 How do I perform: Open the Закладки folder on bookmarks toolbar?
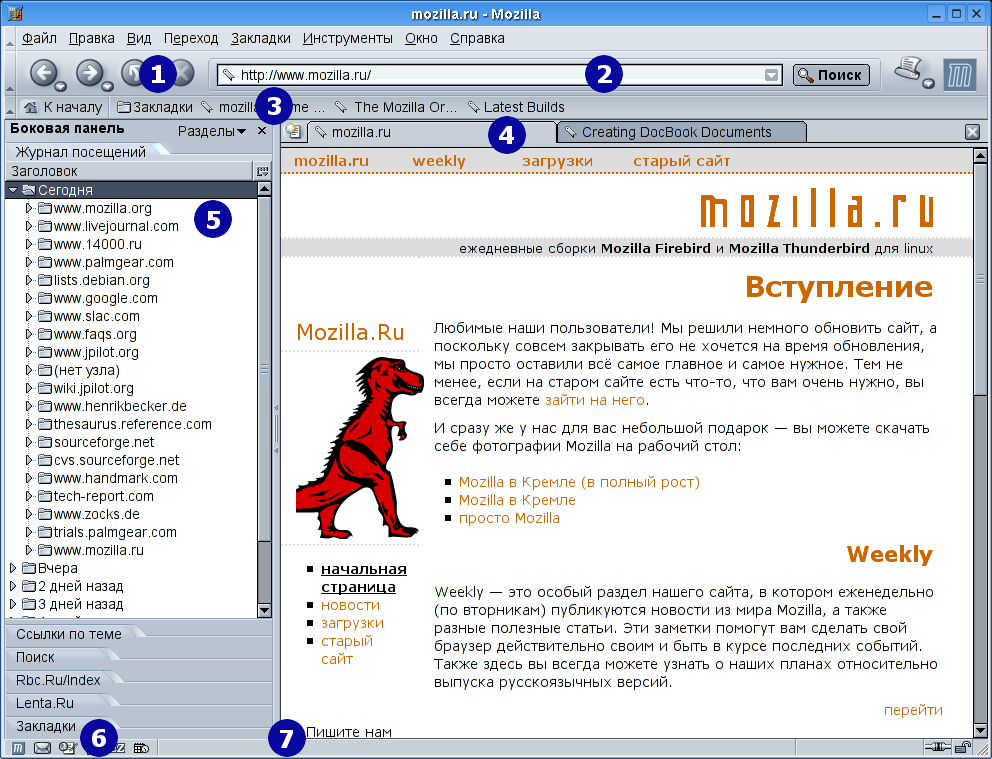pyautogui.click(x=155, y=107)
